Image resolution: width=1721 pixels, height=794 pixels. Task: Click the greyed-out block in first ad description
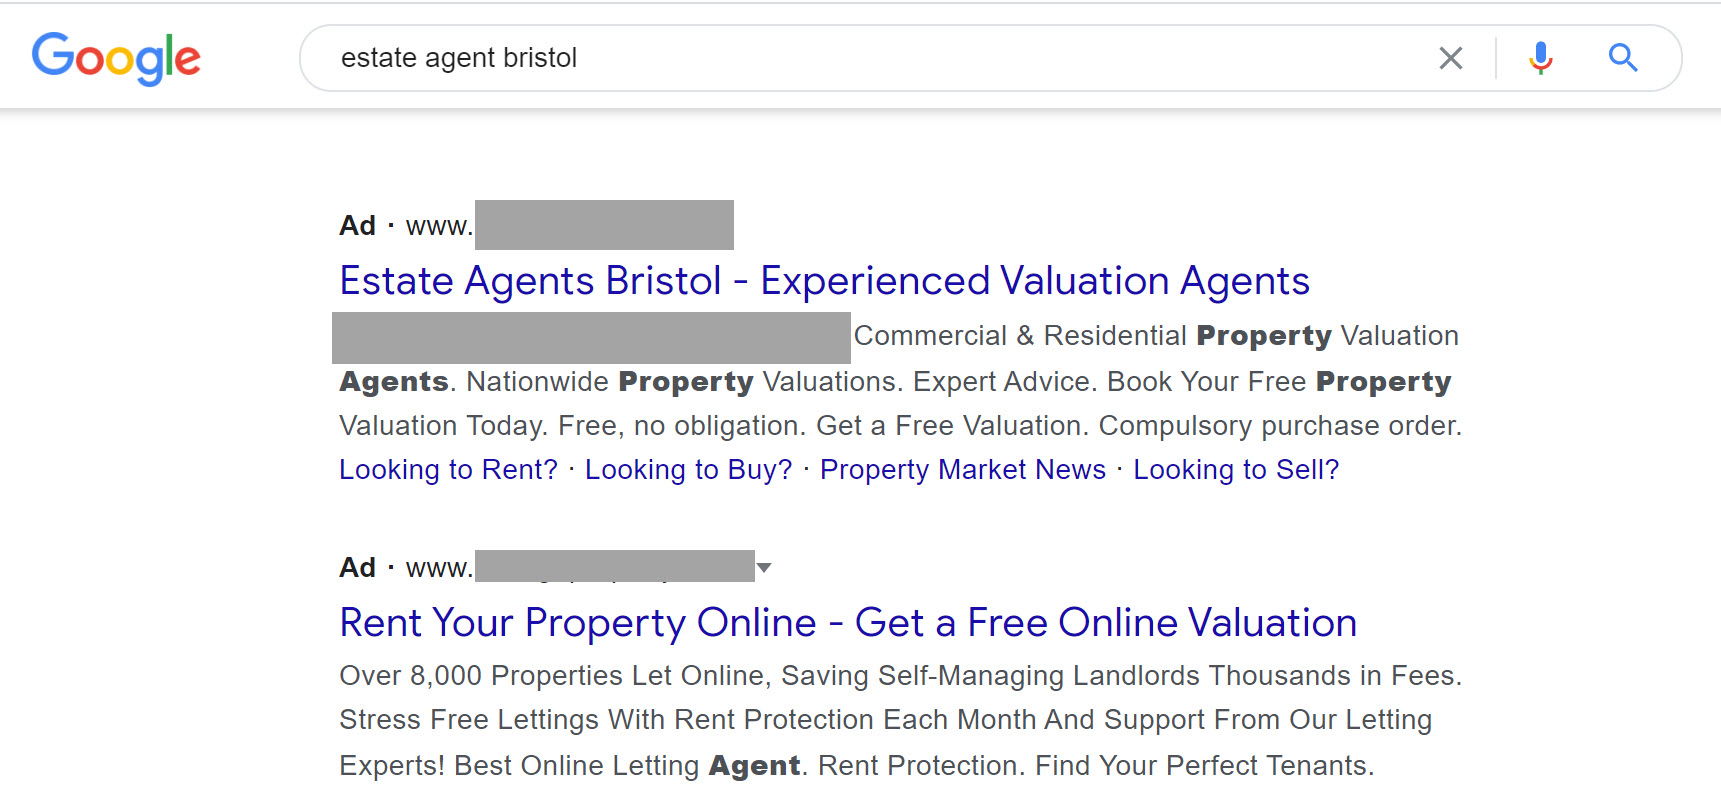591,337
